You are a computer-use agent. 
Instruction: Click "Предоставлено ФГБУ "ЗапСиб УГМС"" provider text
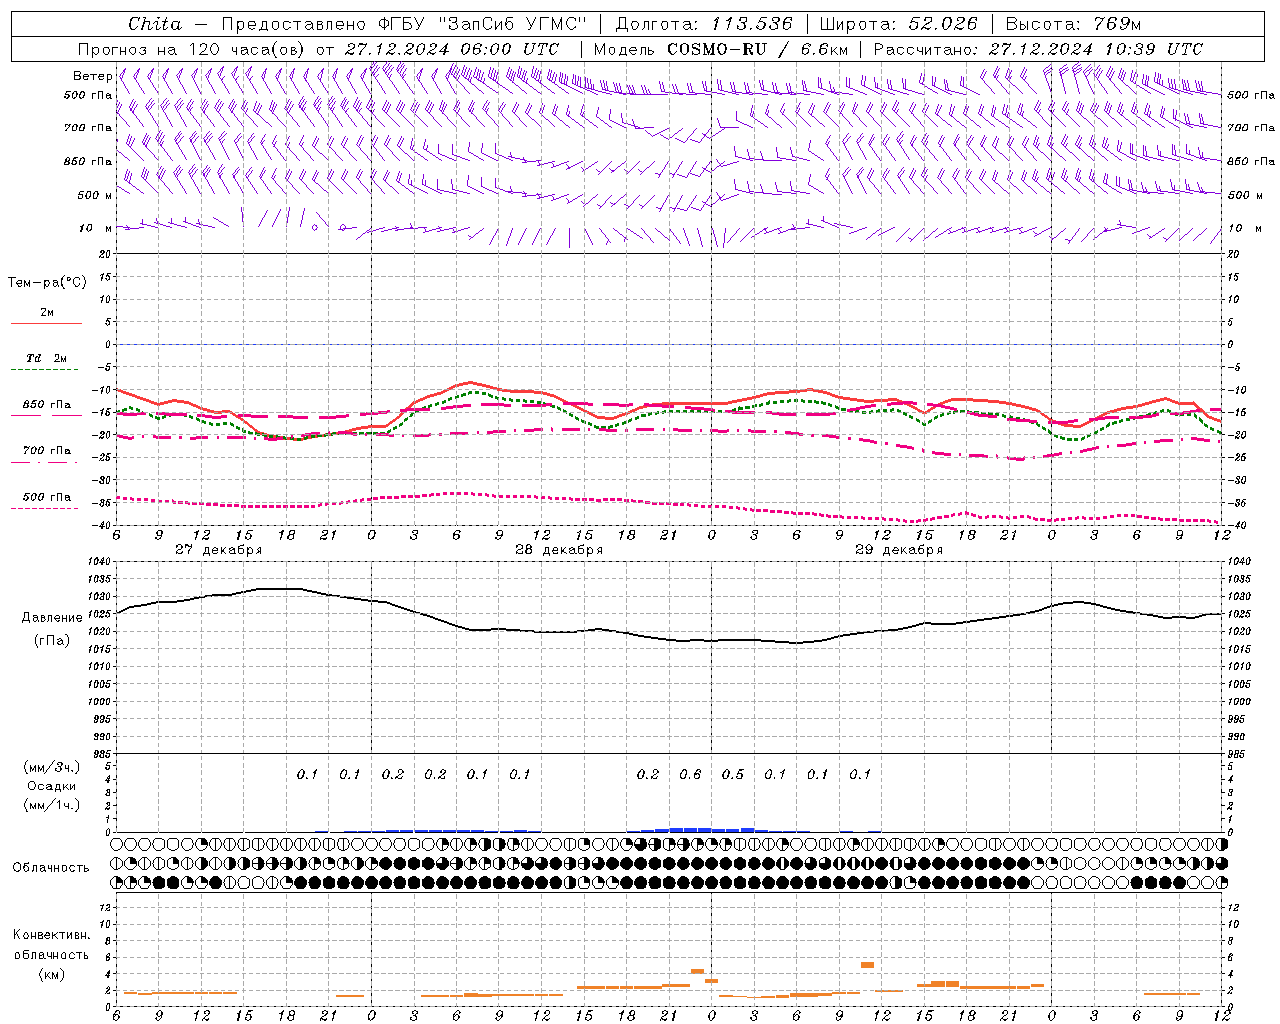pos(403,24)
